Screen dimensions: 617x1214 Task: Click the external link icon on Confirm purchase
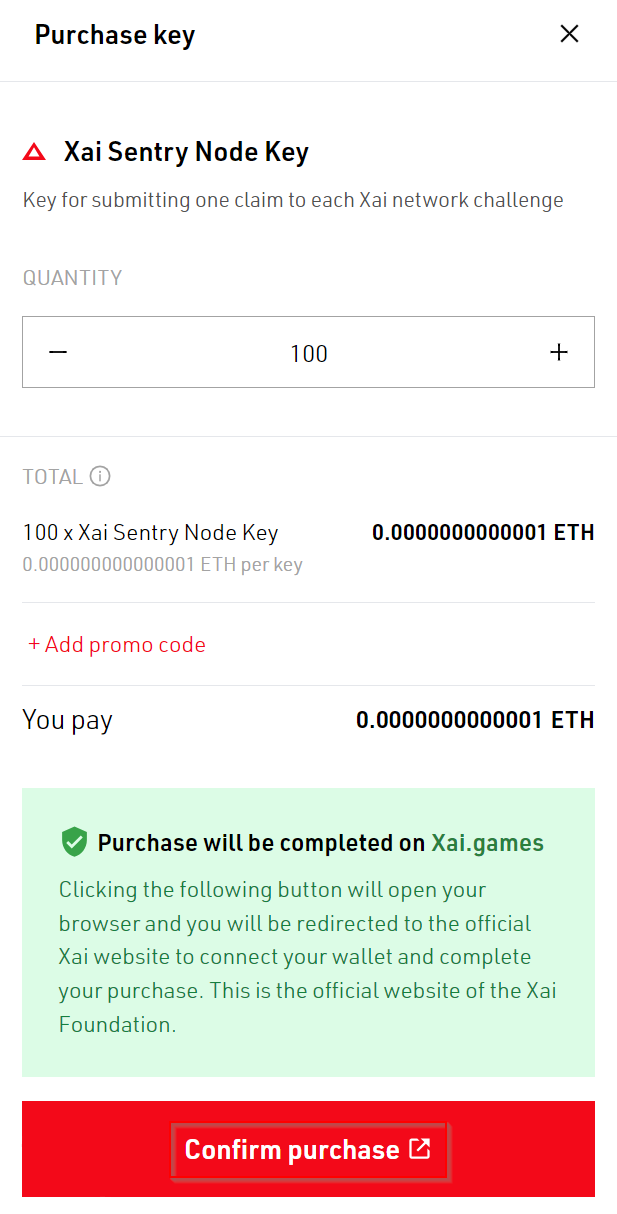click(420, 1149)
